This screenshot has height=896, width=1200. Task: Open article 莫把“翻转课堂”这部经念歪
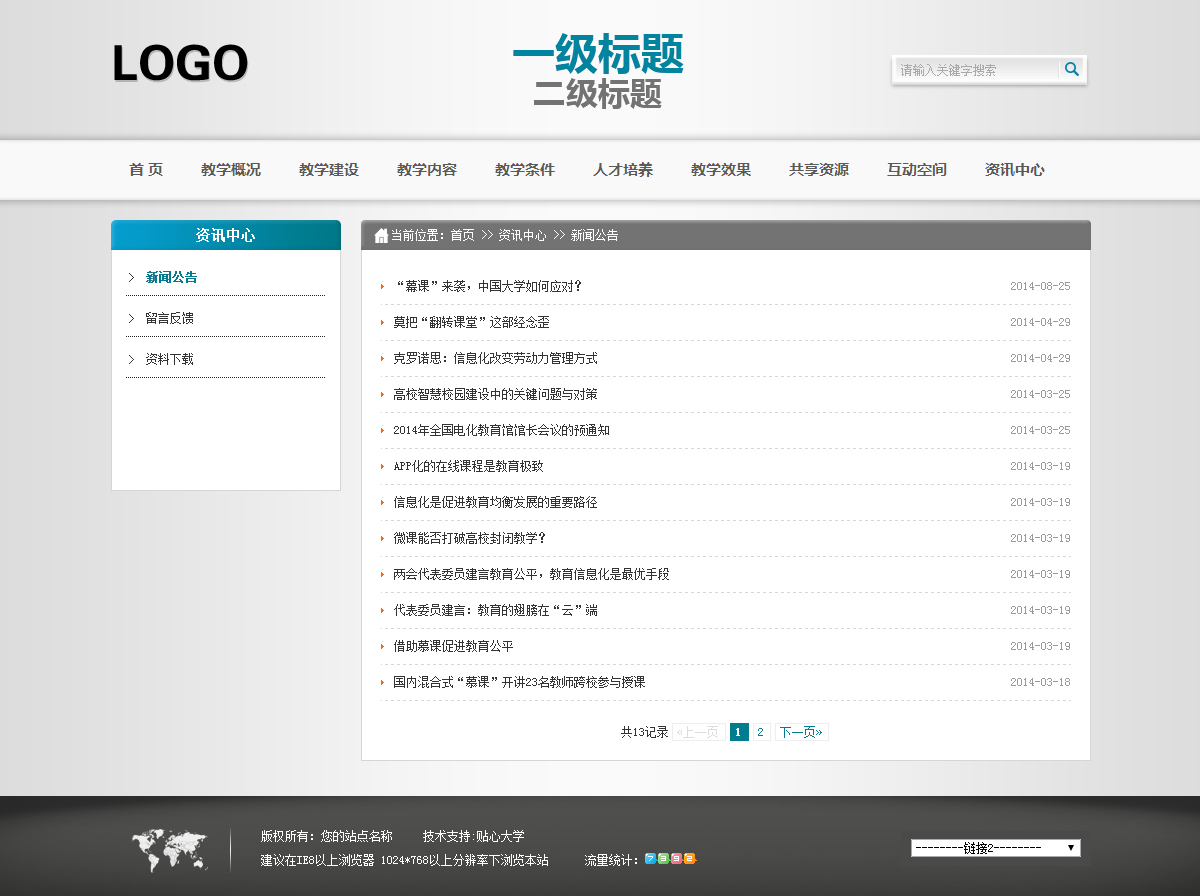[471, 322]
